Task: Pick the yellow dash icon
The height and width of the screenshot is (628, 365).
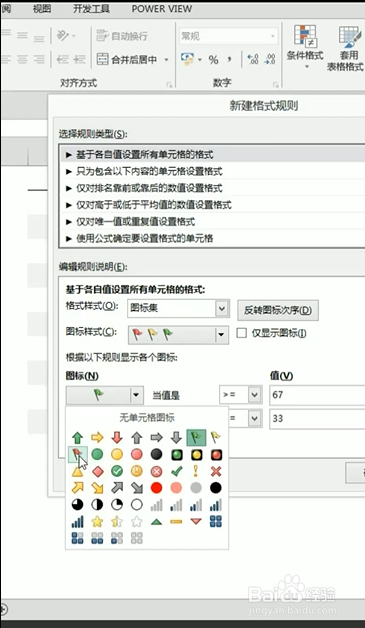Action: (176, 521)
